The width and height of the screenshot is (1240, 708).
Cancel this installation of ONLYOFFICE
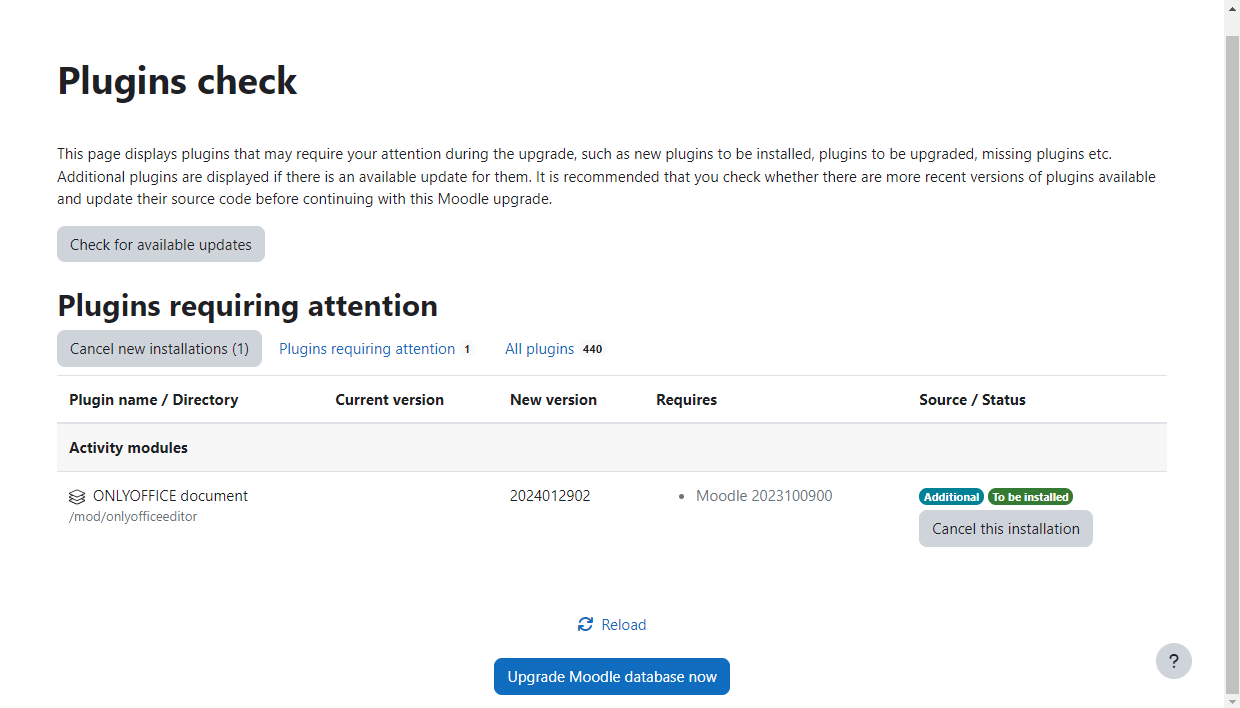coord(1005,529)
